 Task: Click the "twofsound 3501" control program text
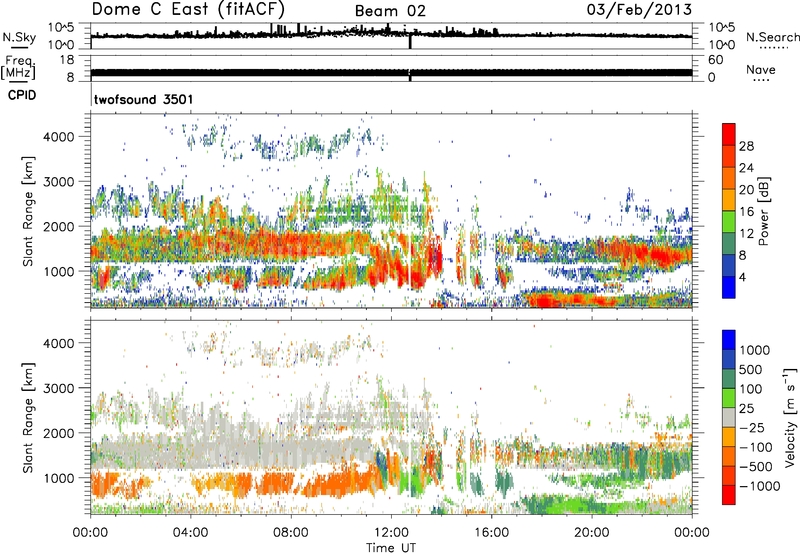coord(143,99)
